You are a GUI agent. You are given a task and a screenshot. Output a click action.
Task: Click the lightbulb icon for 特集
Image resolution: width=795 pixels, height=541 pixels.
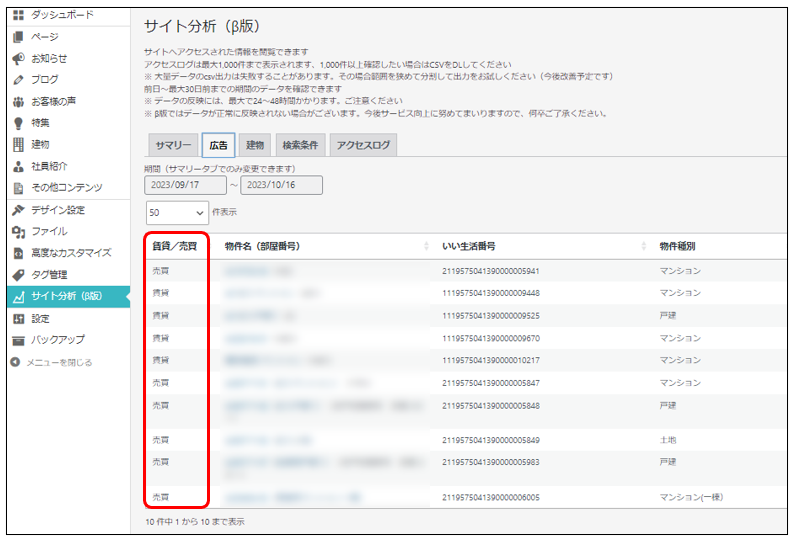17,123
